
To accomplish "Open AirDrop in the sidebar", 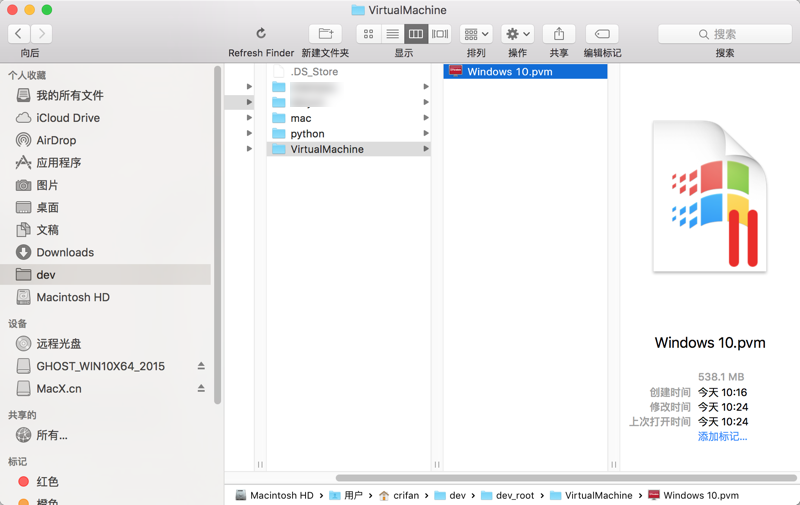I will click(106, 140).
